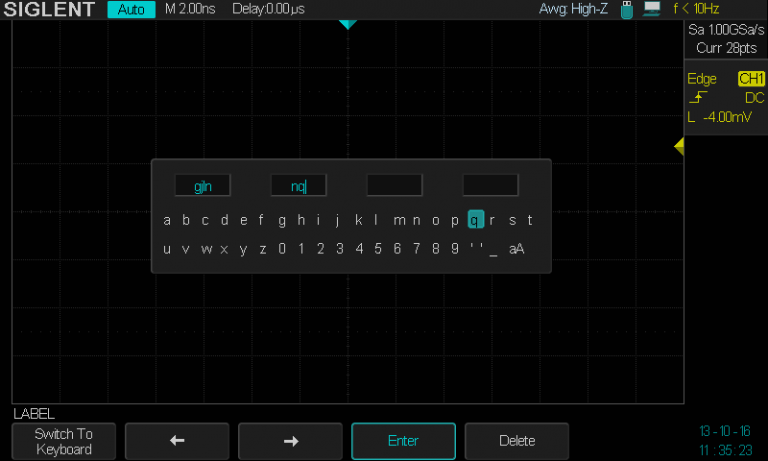Click the yellow CH1 trigger source badge
The height and width of the screenshot is (461, 768).
click(750, 78)
